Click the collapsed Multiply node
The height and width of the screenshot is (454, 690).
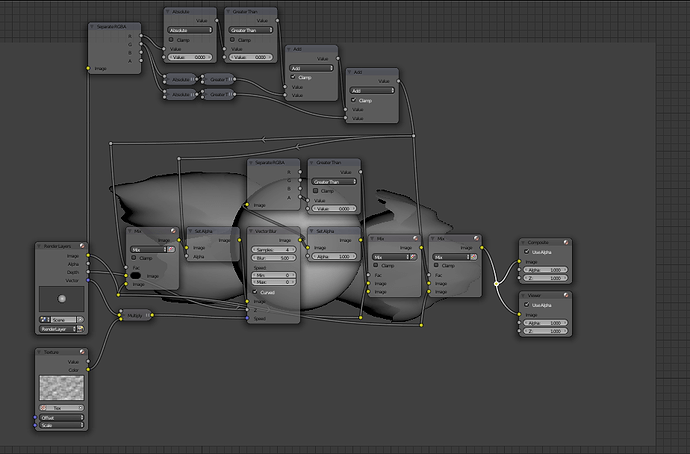coord(136,315)
